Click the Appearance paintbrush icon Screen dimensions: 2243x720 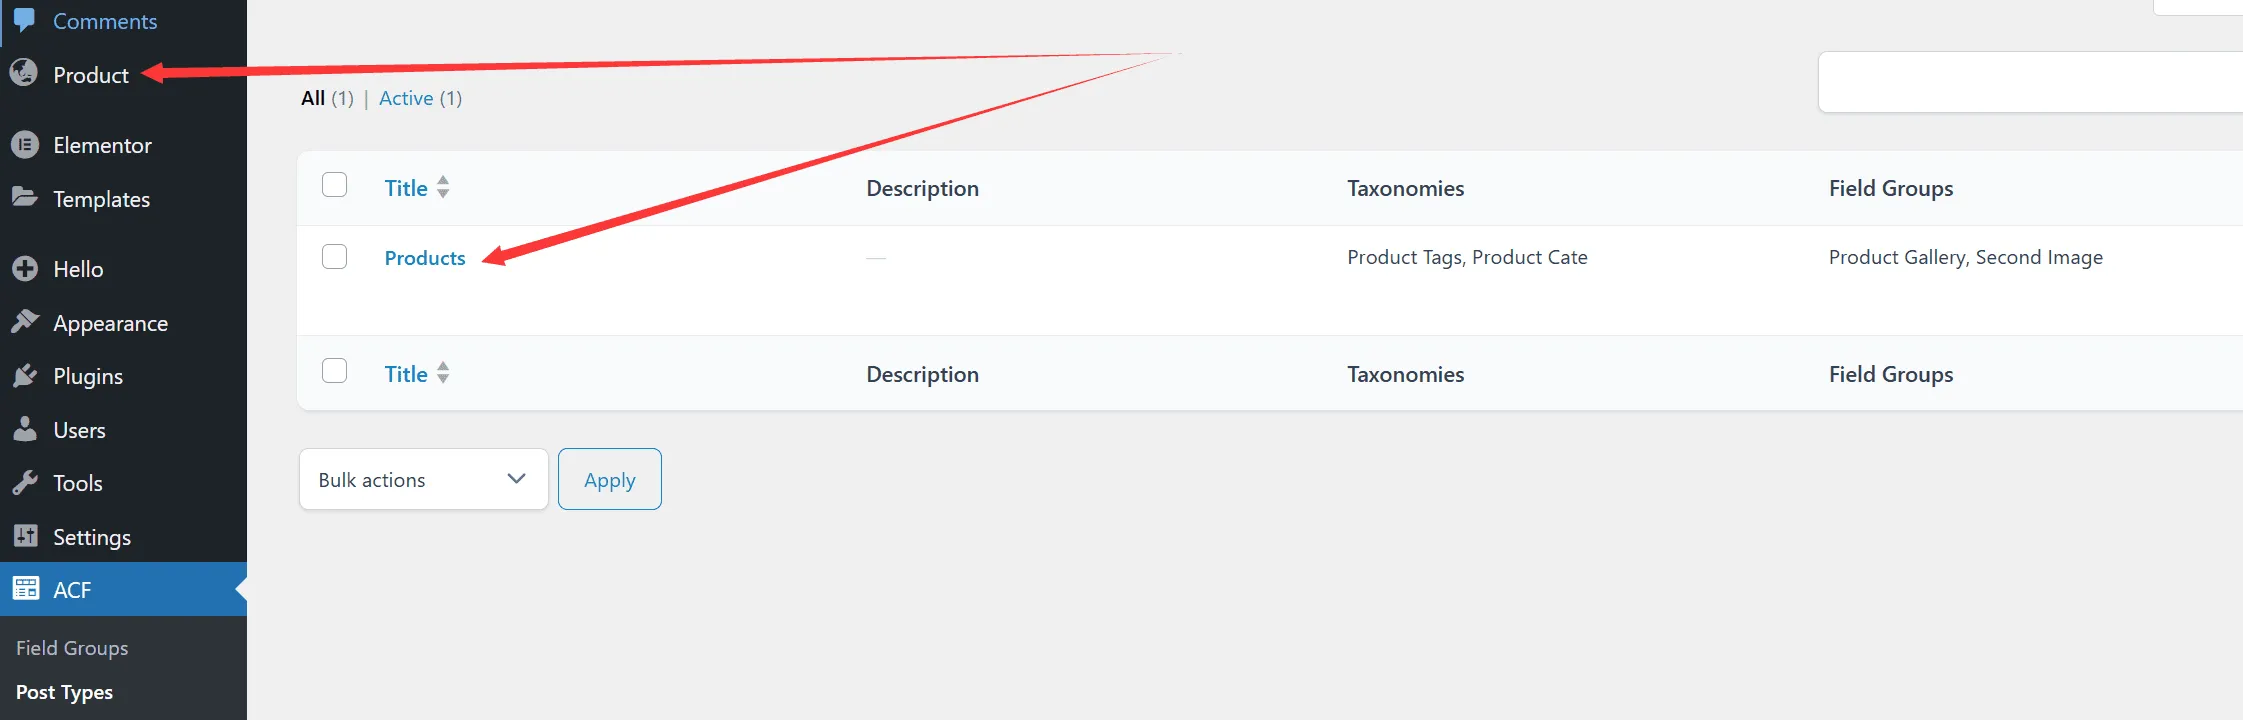click(x=25, y=322)
